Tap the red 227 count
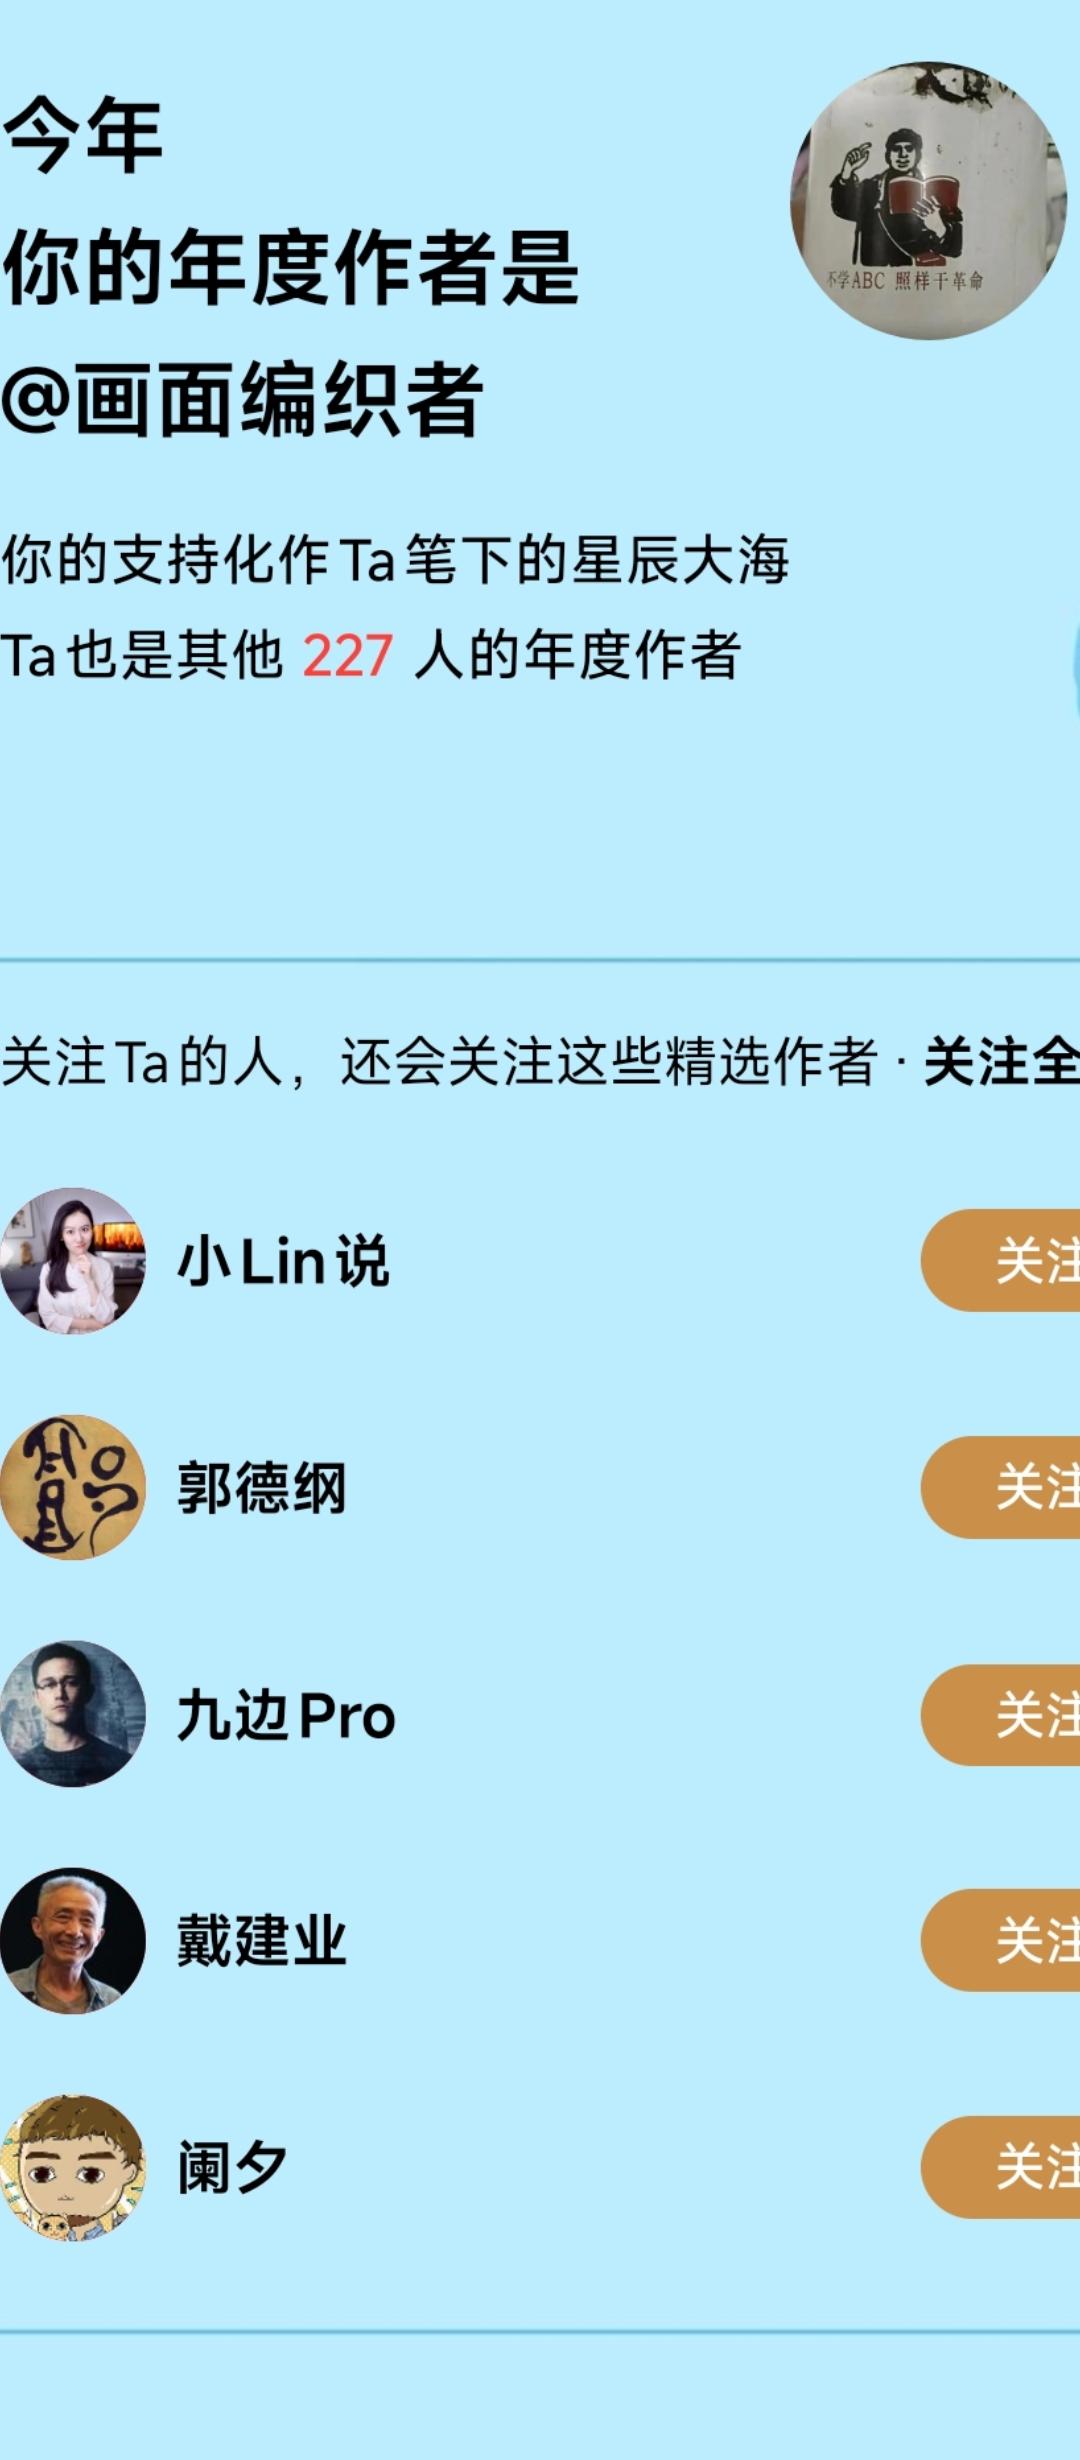 [347, 657]
